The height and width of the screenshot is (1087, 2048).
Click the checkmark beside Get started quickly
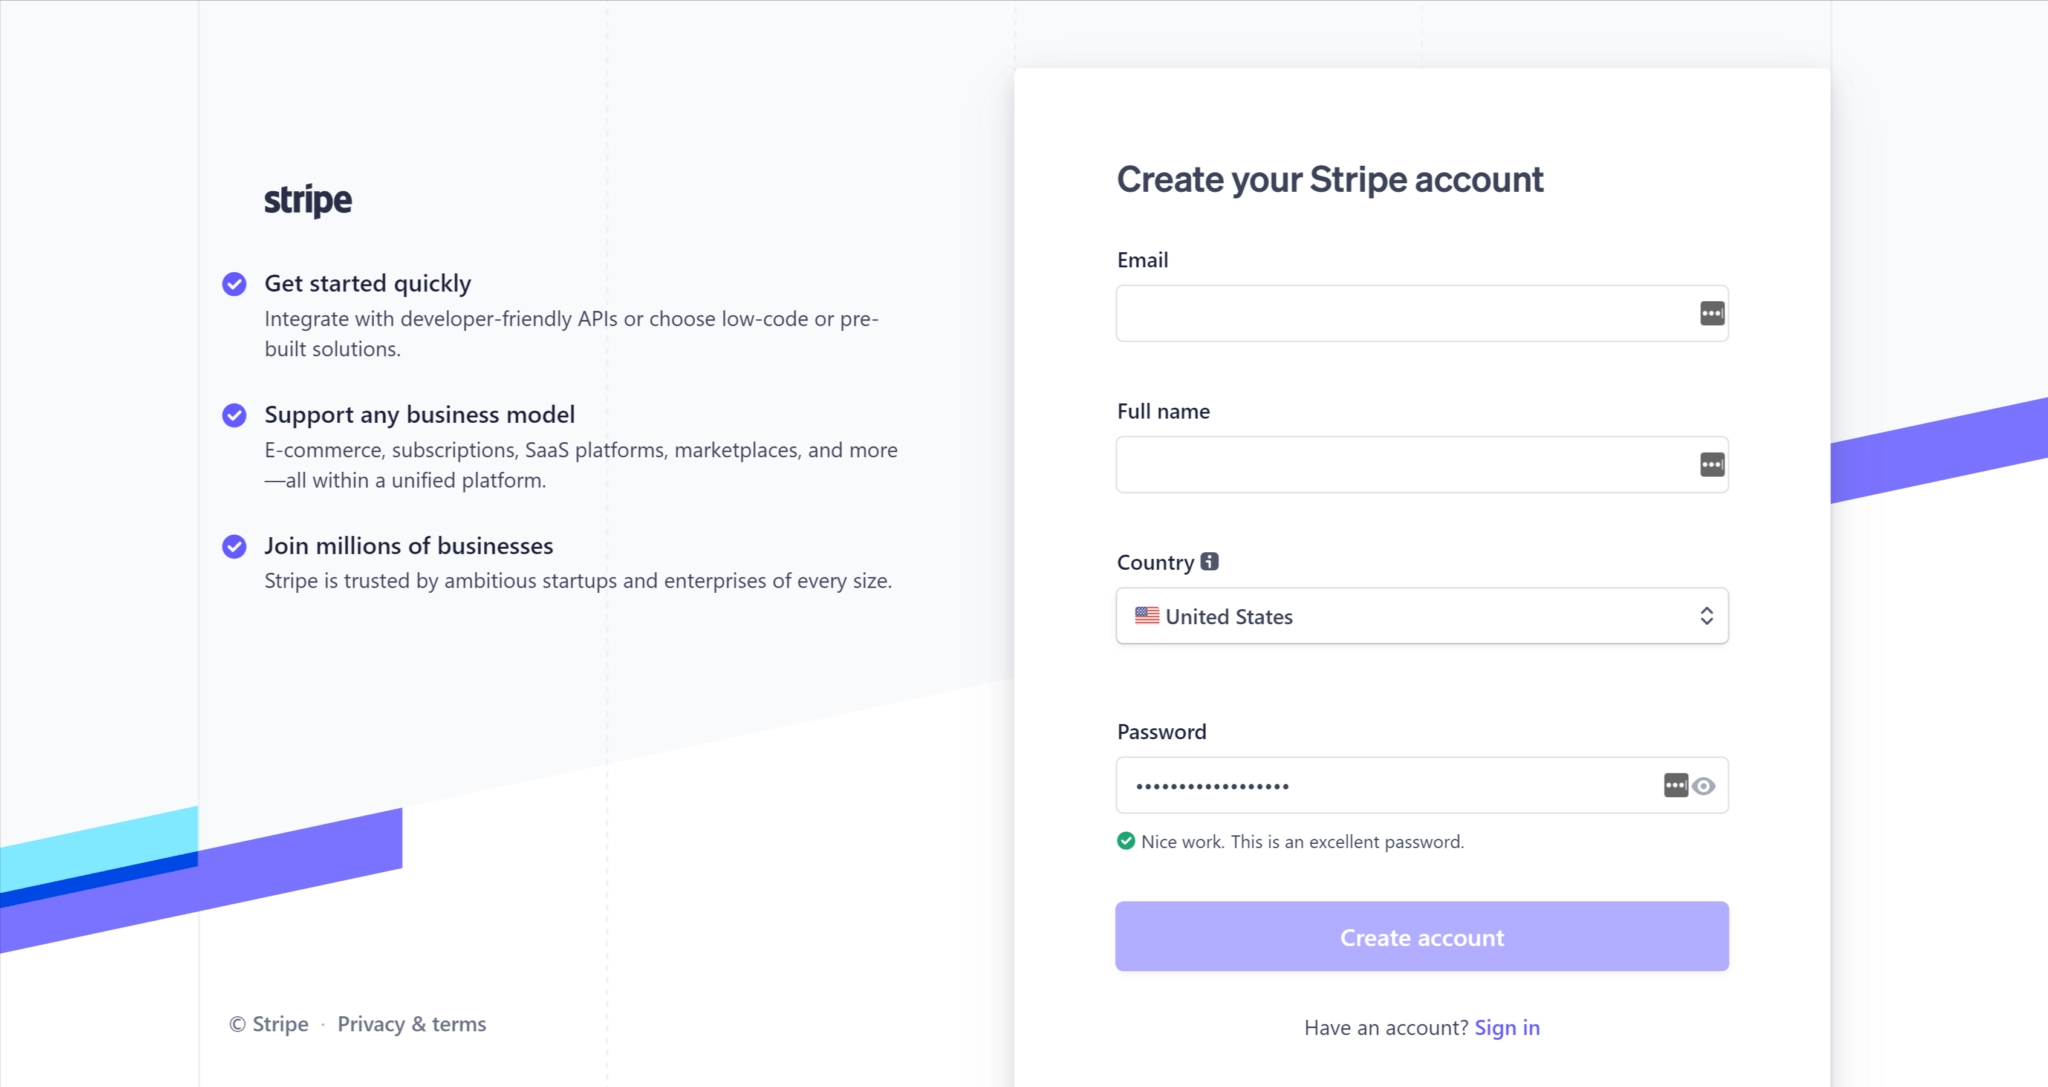coord(234,284)
